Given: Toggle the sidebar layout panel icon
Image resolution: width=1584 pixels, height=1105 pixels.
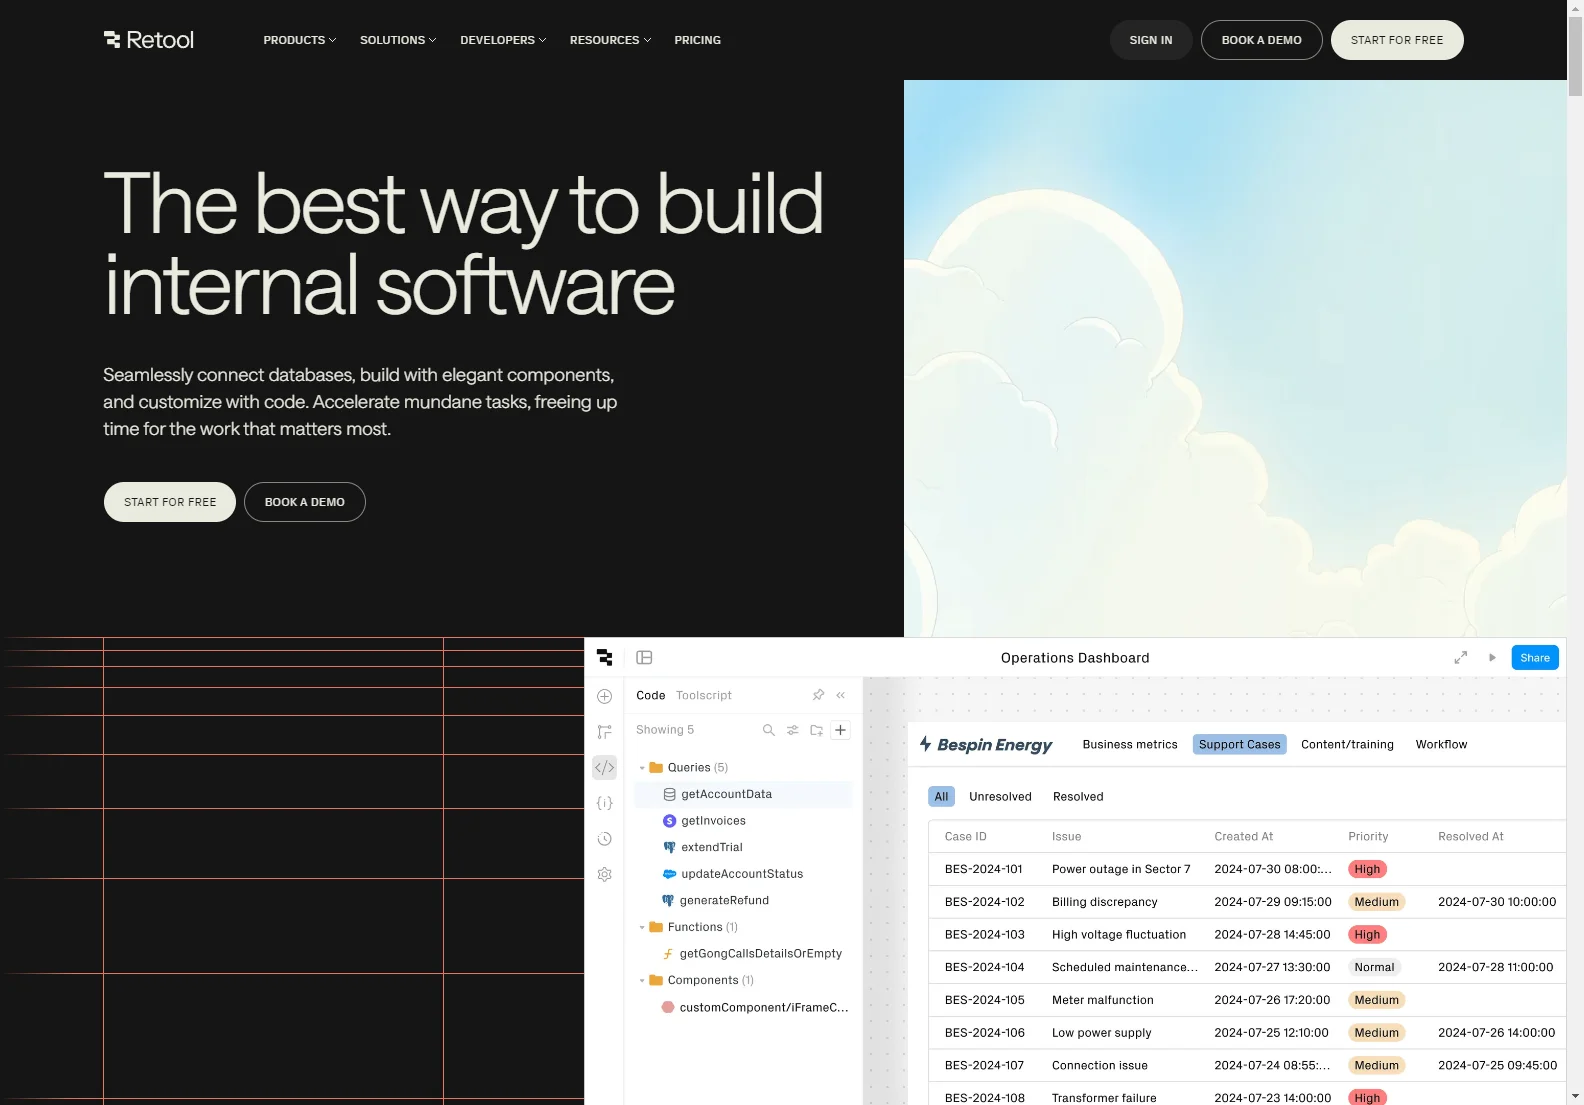Looking at the screenshot, I should 644,657.
